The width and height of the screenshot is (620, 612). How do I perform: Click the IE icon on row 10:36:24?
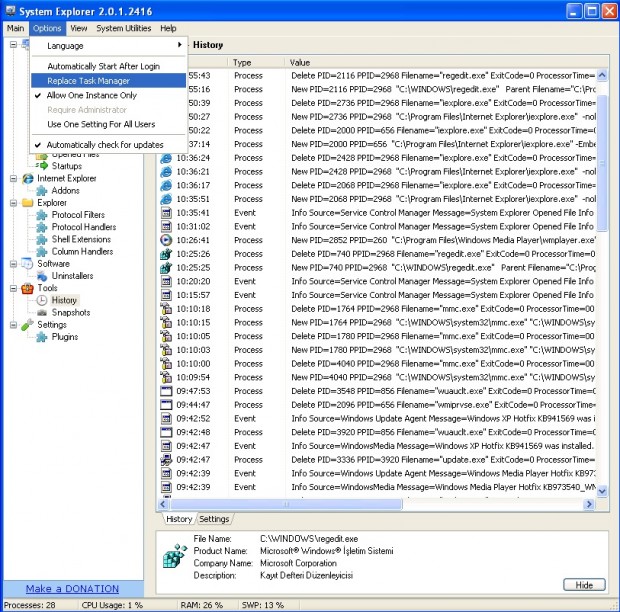tap(166, 158)
